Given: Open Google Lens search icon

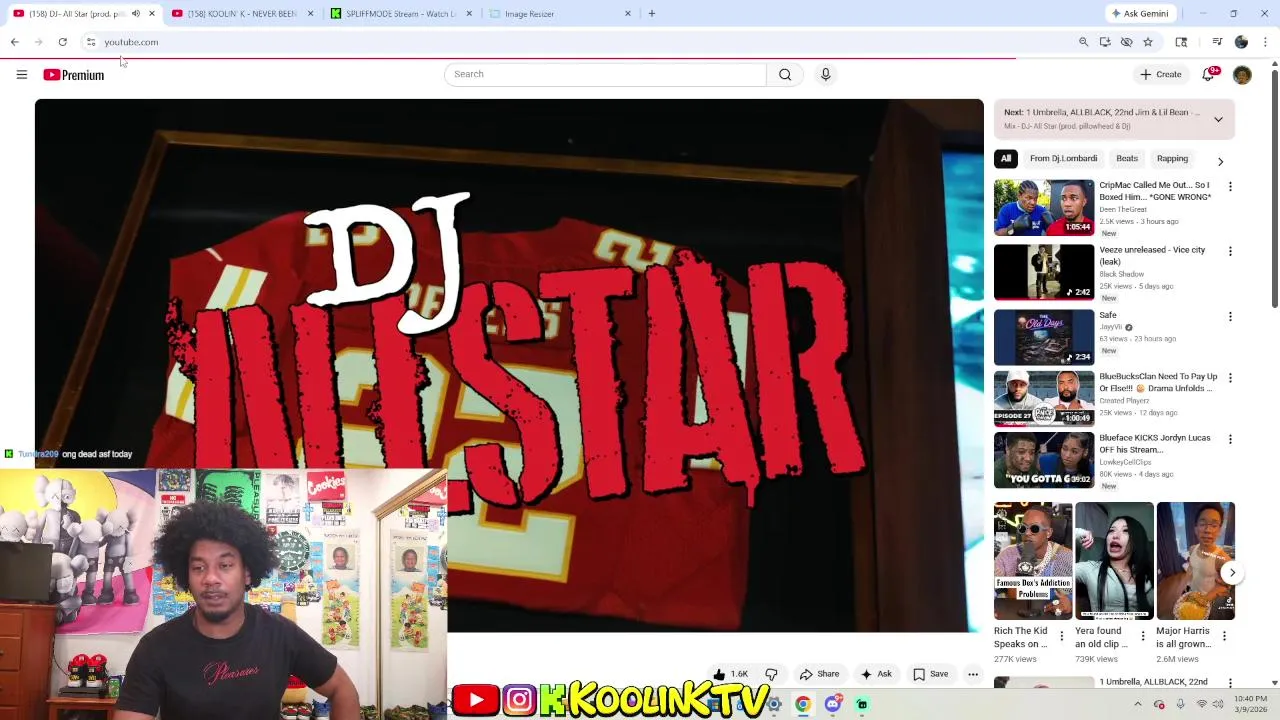Looking at the screenshot, I should coord(1181,42).
